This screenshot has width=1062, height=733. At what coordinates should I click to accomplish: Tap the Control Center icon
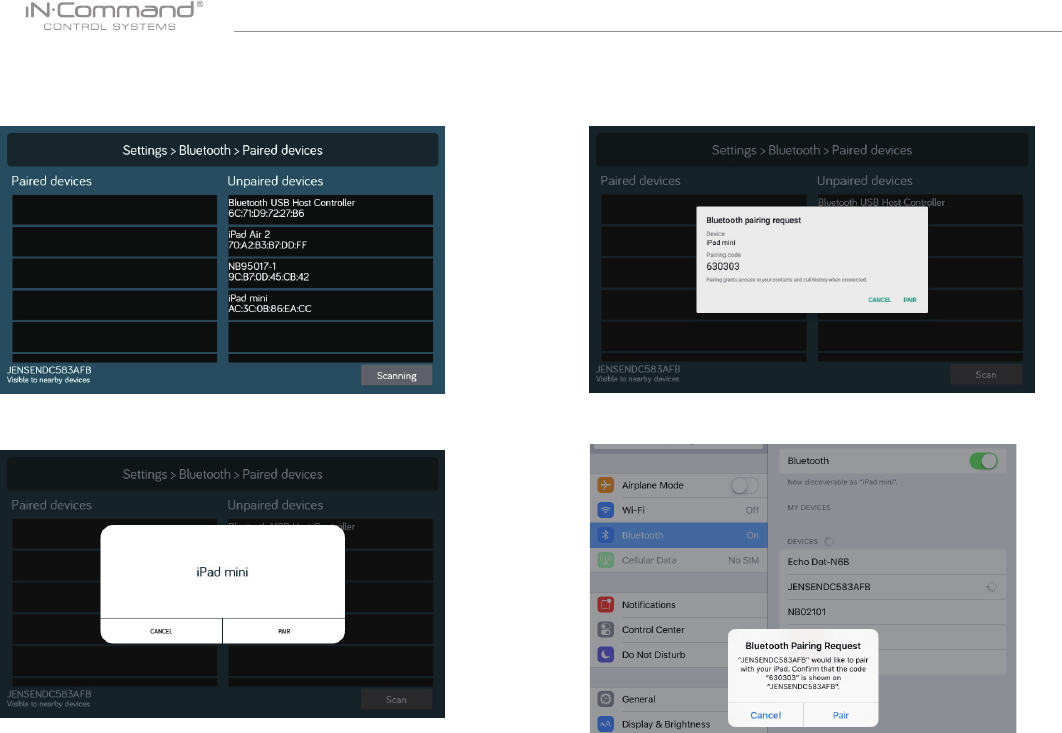coord(606,629)
